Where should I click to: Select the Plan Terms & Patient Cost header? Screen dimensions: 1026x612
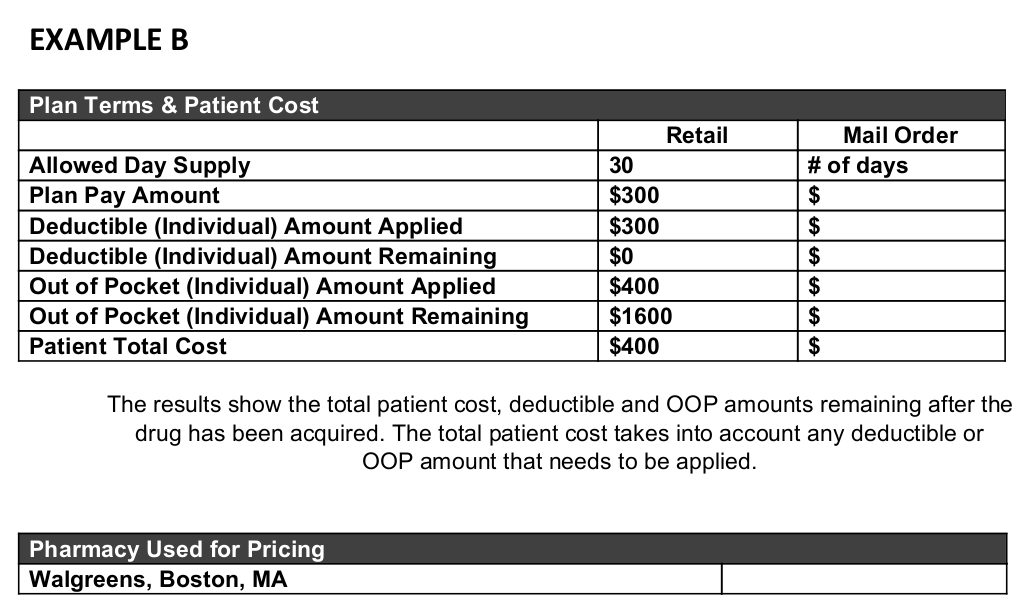[x=512, y=105]
